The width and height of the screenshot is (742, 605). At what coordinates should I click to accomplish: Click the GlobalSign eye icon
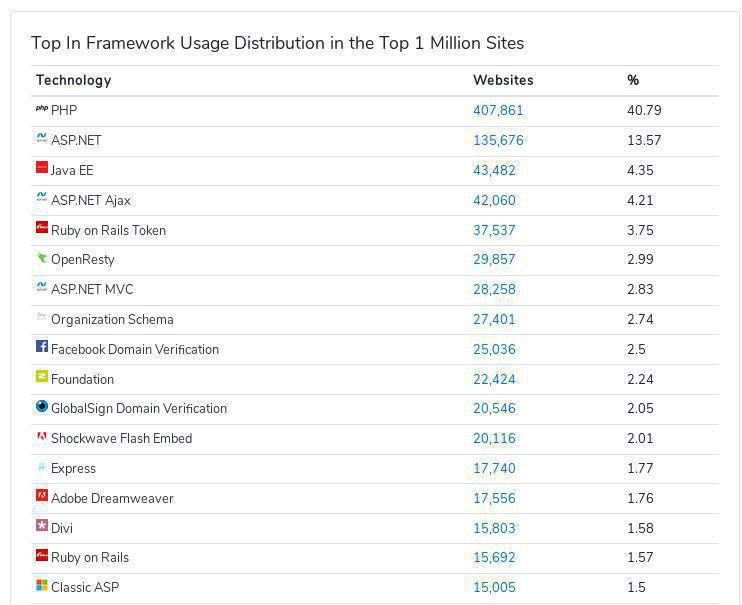(x=42, y=406)
